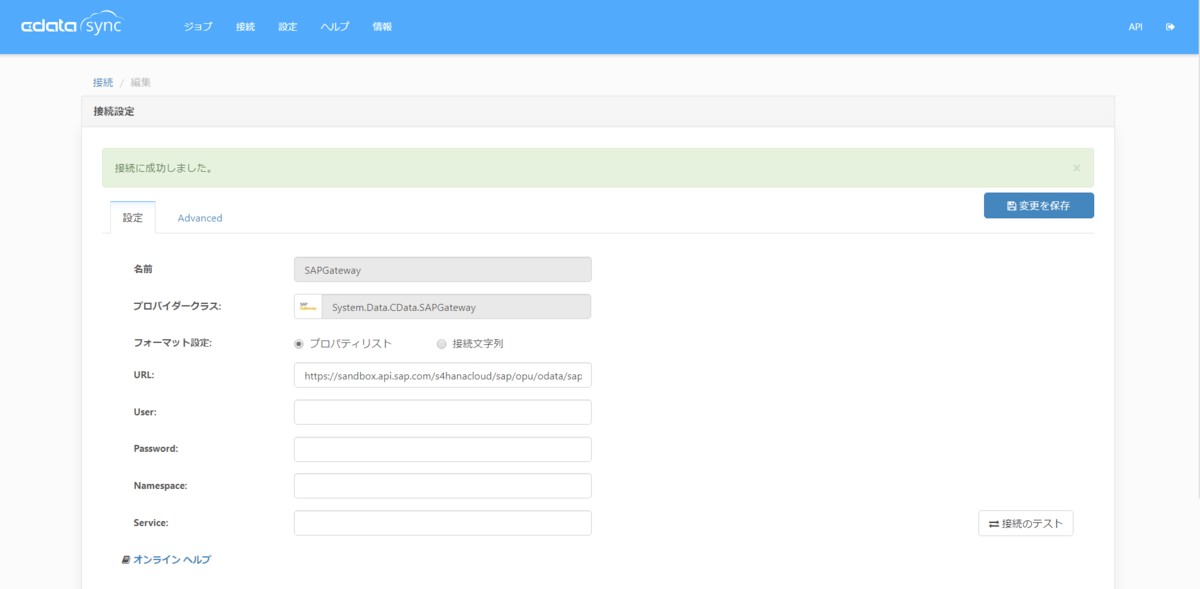Focus the Namespace input field
The image size is (1200, 589).
443,486
